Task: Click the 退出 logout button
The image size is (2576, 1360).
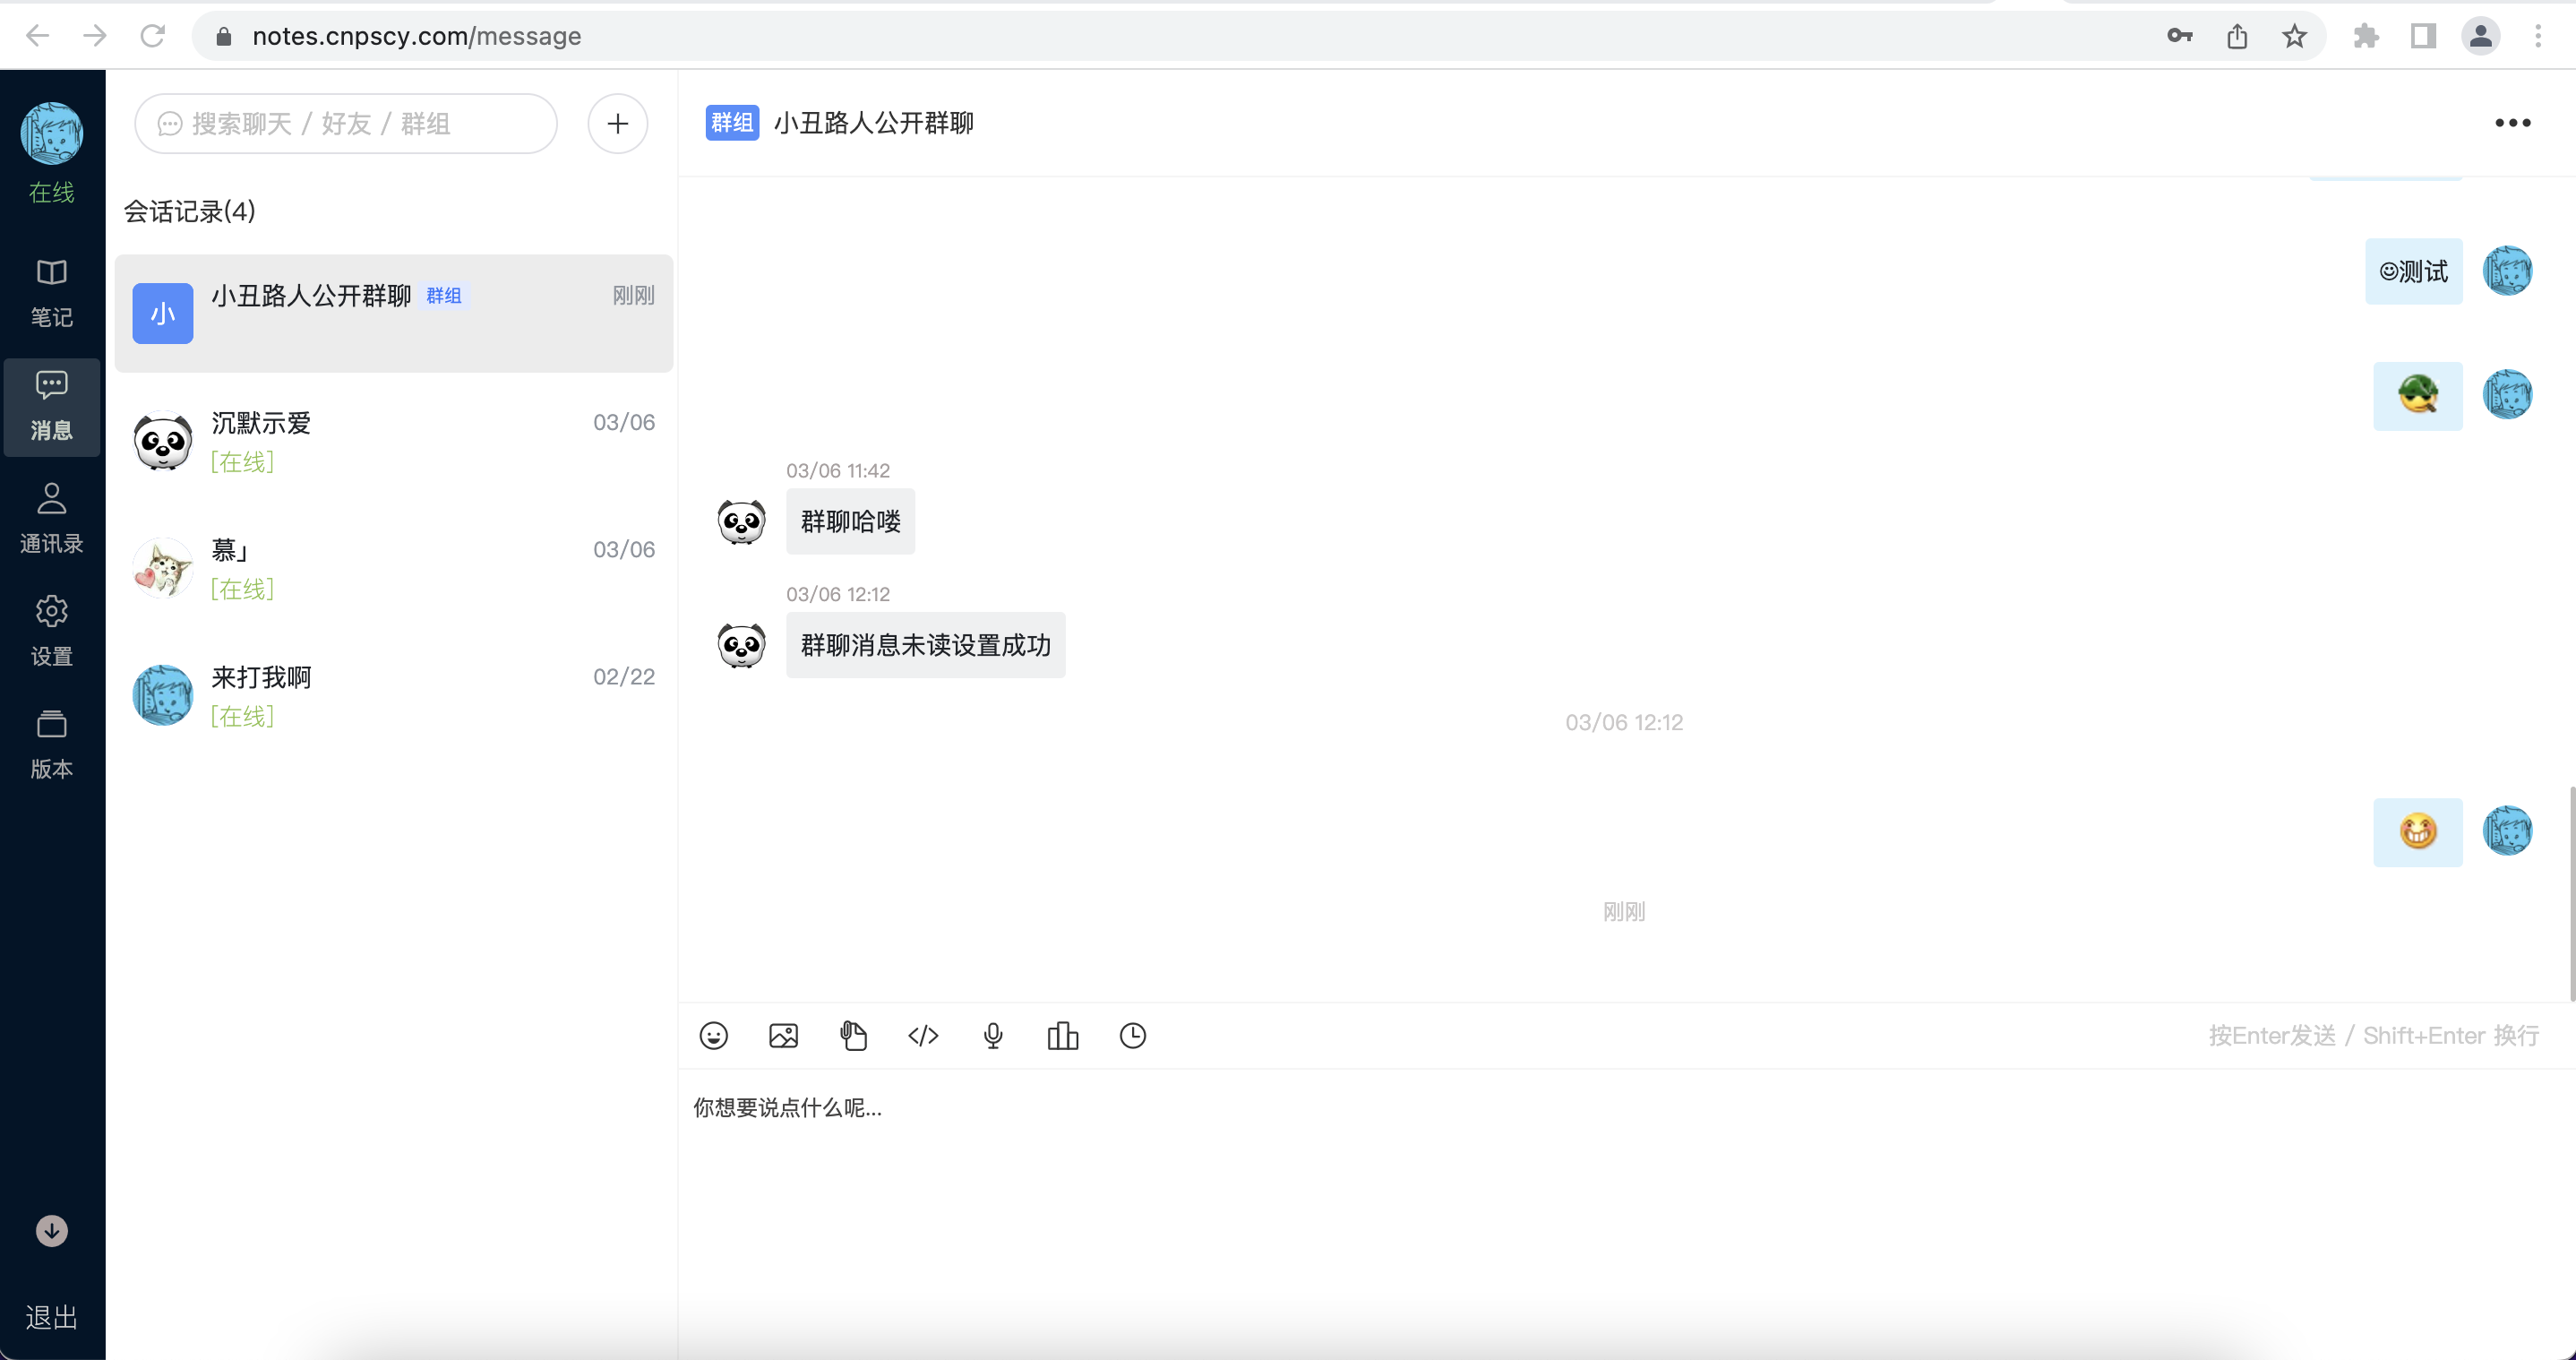Action: click(x=52, y=1317)
